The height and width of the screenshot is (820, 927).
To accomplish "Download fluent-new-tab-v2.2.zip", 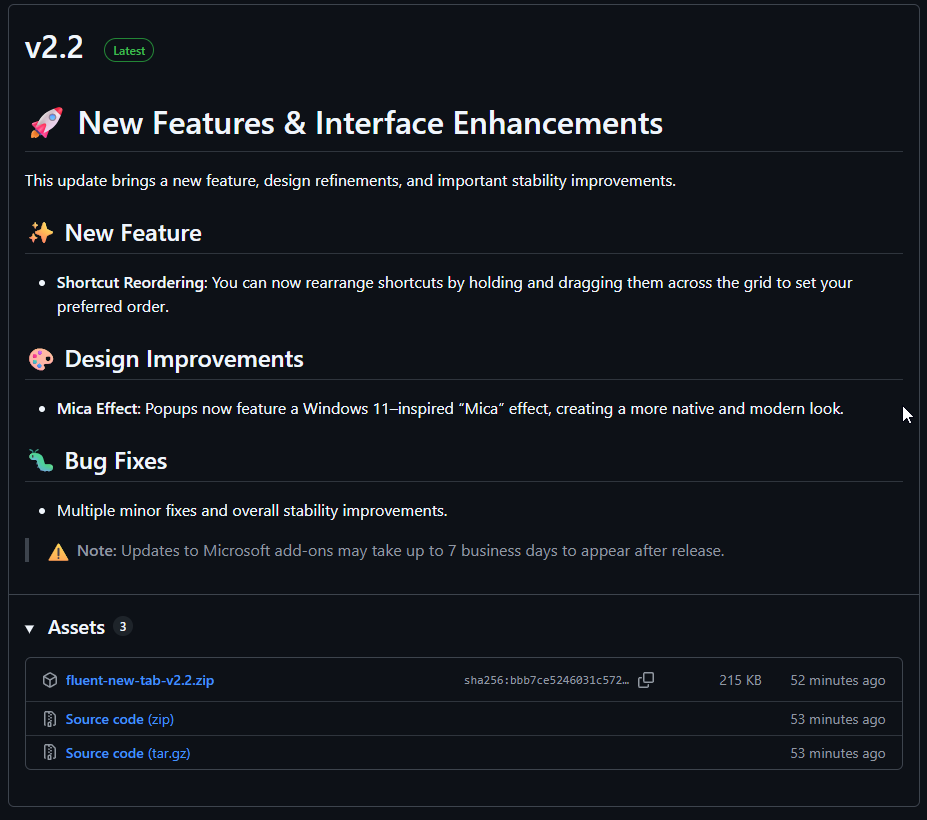I will 140,680.
